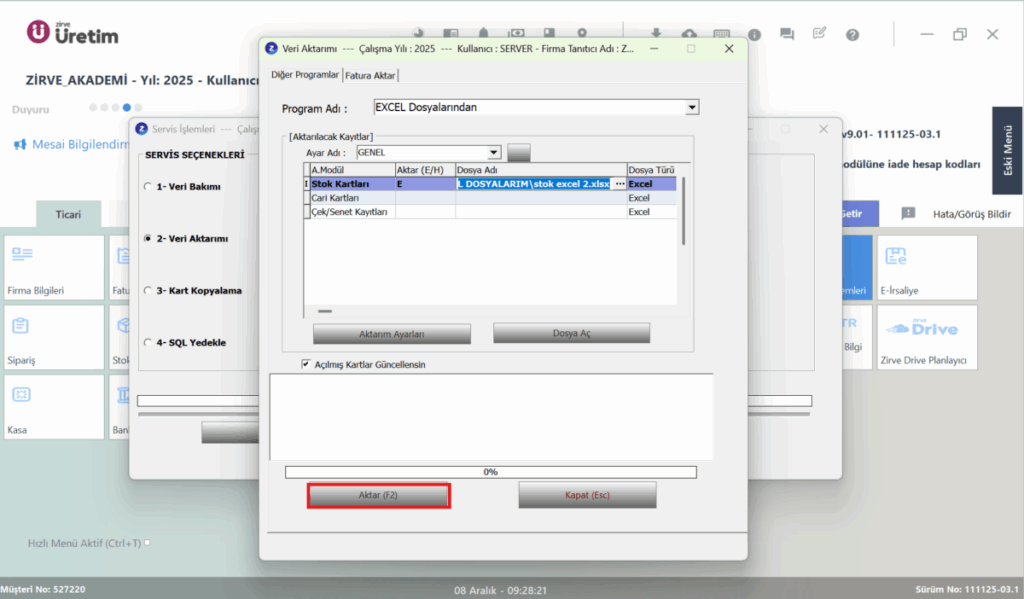Click the 08 Aralık date and time

point(500,590)
